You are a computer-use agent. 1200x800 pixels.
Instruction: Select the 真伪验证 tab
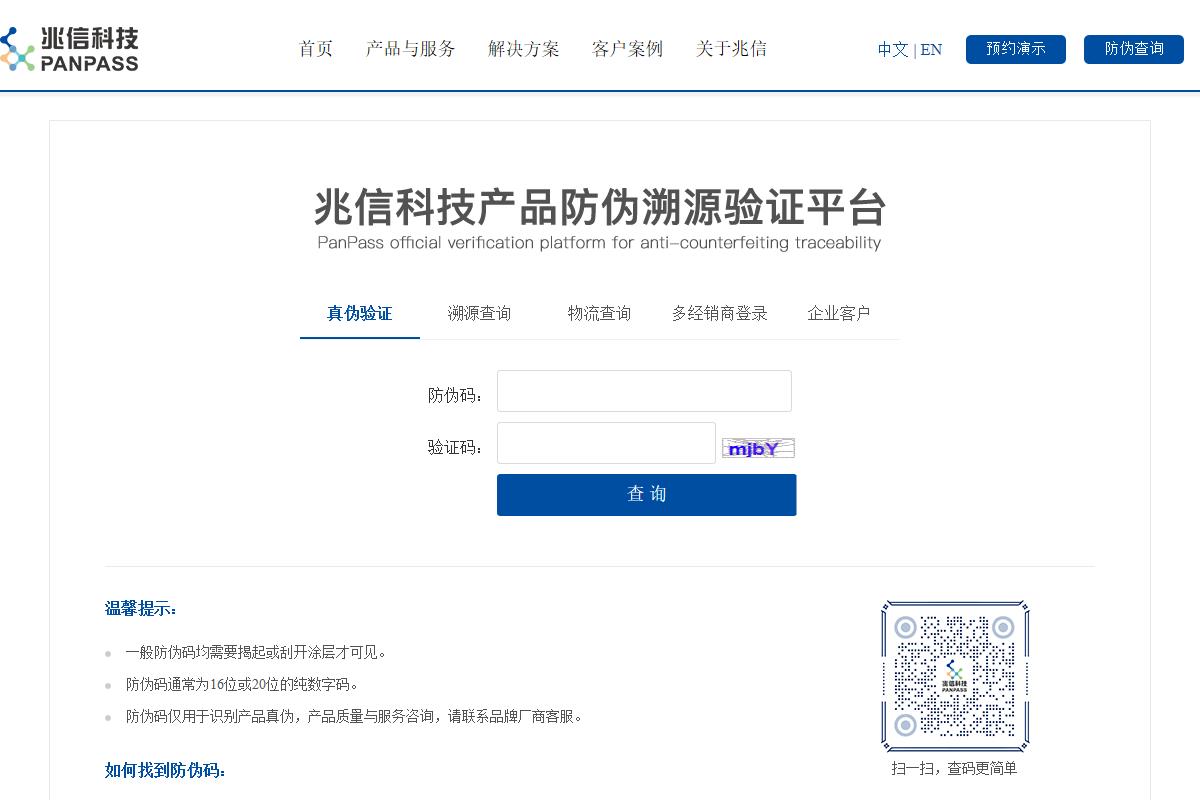click(360, 313)
